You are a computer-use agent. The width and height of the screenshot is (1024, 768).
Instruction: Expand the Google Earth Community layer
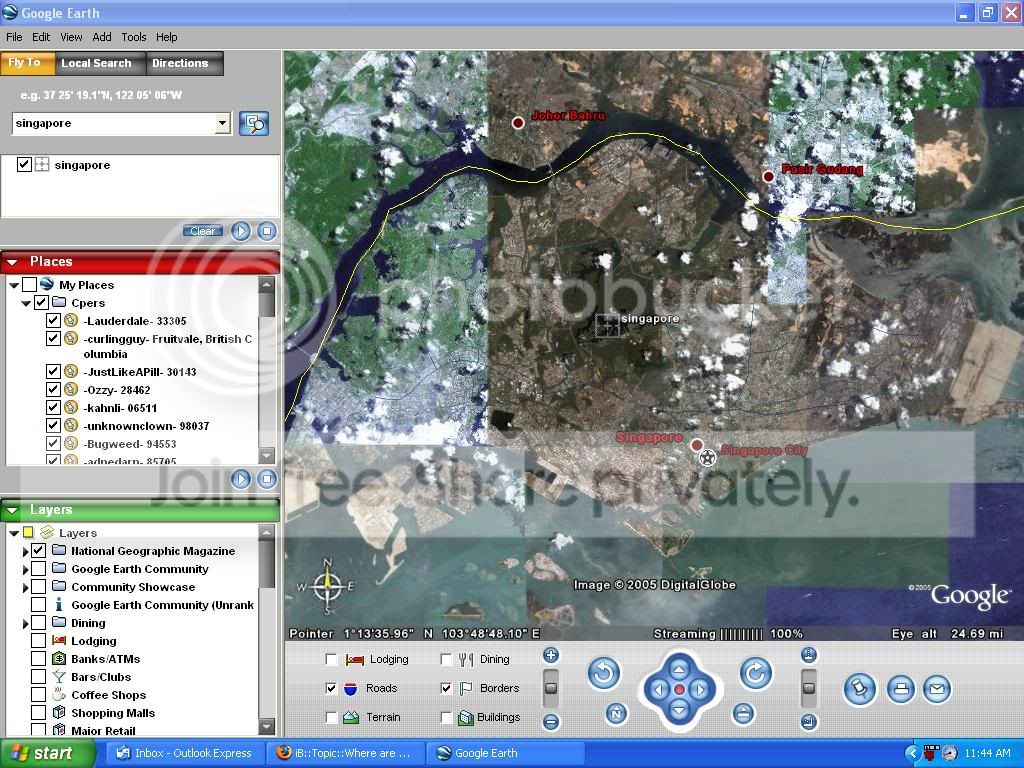pyautogui.click(x=25, y=569)
